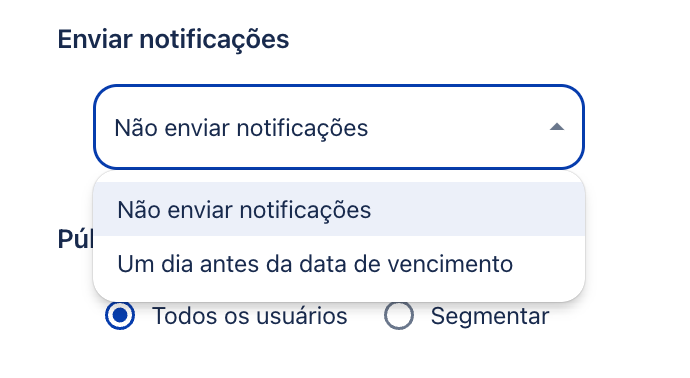Click selected value text inside the combo box

[241, 128]
